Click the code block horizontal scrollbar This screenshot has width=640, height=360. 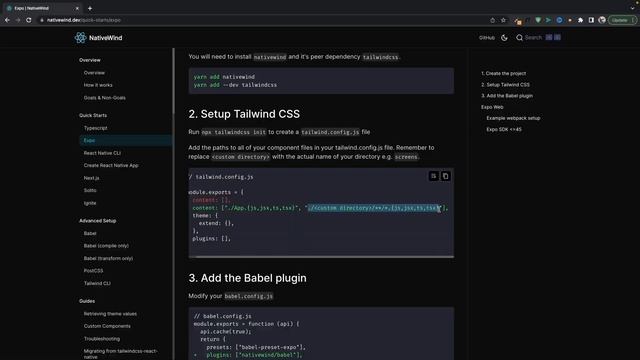(324, 257)
